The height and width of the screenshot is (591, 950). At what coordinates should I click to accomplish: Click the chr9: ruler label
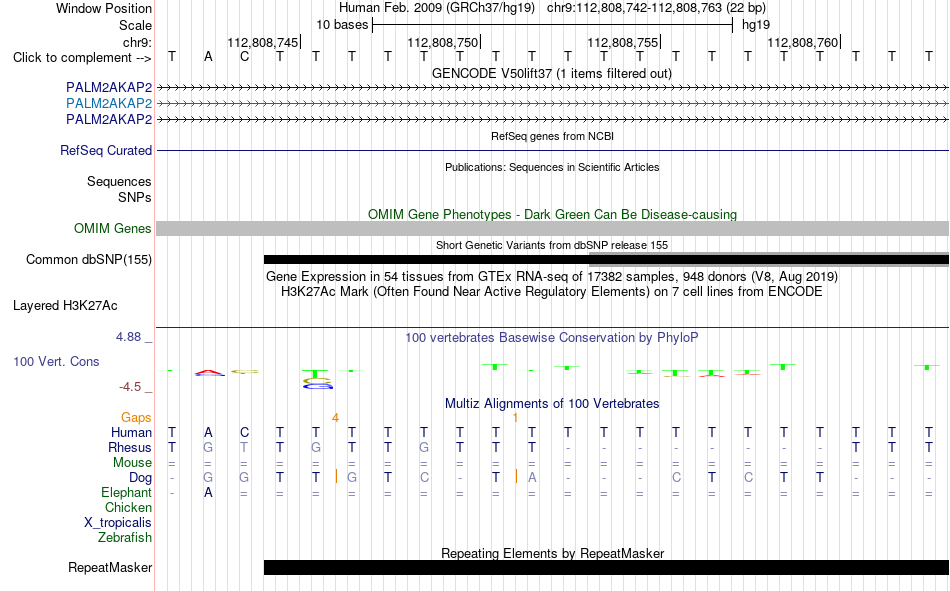pos(138,42)
